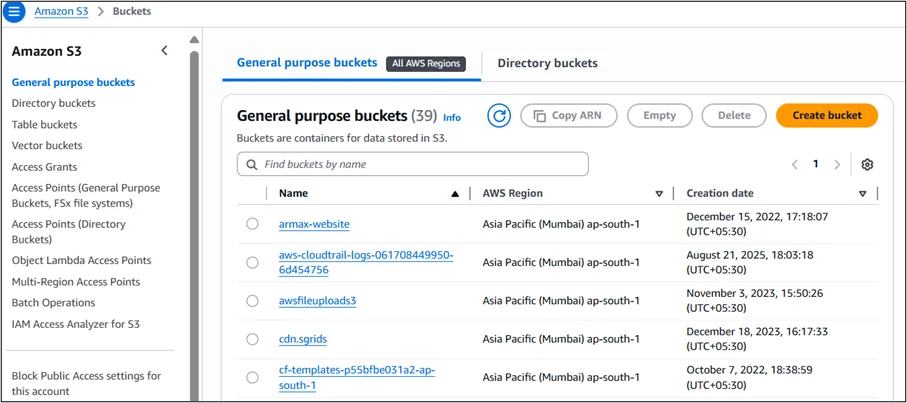Click October 7, 2022, 18:38:59 date cell
Screen dimensions: 907x403
748,377
